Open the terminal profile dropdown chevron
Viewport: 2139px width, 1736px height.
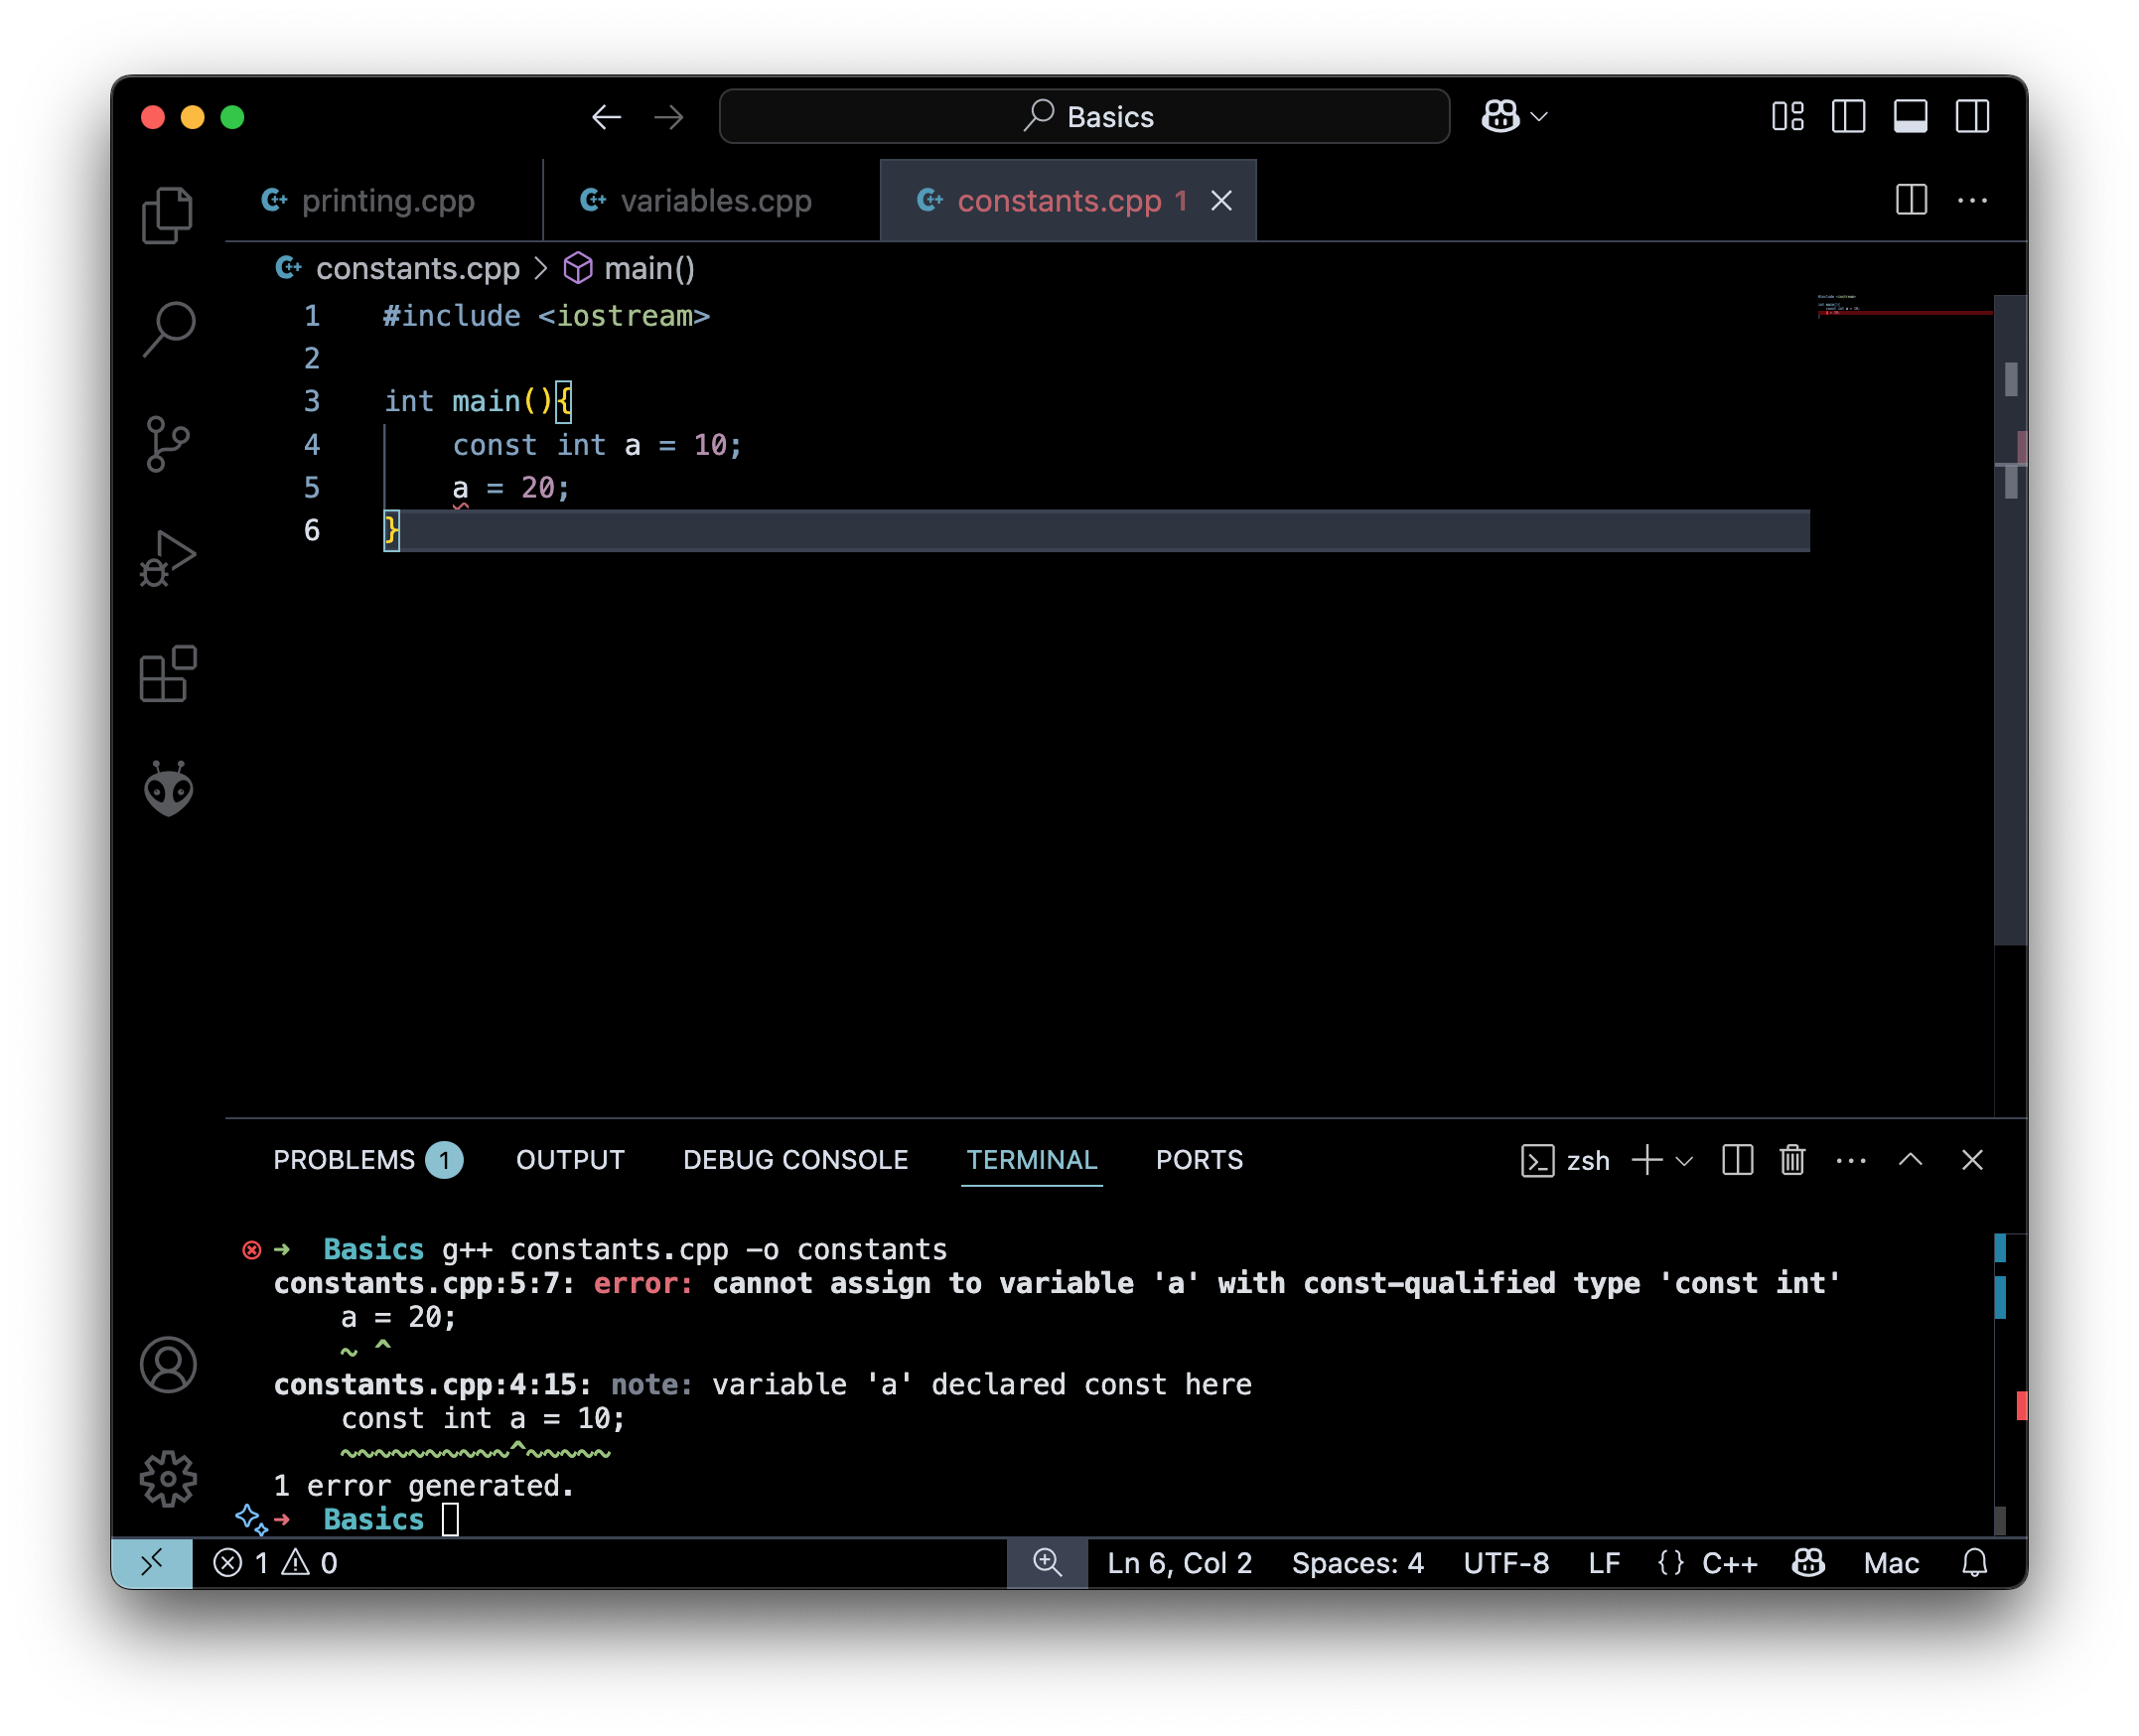coord(1685,1160)
